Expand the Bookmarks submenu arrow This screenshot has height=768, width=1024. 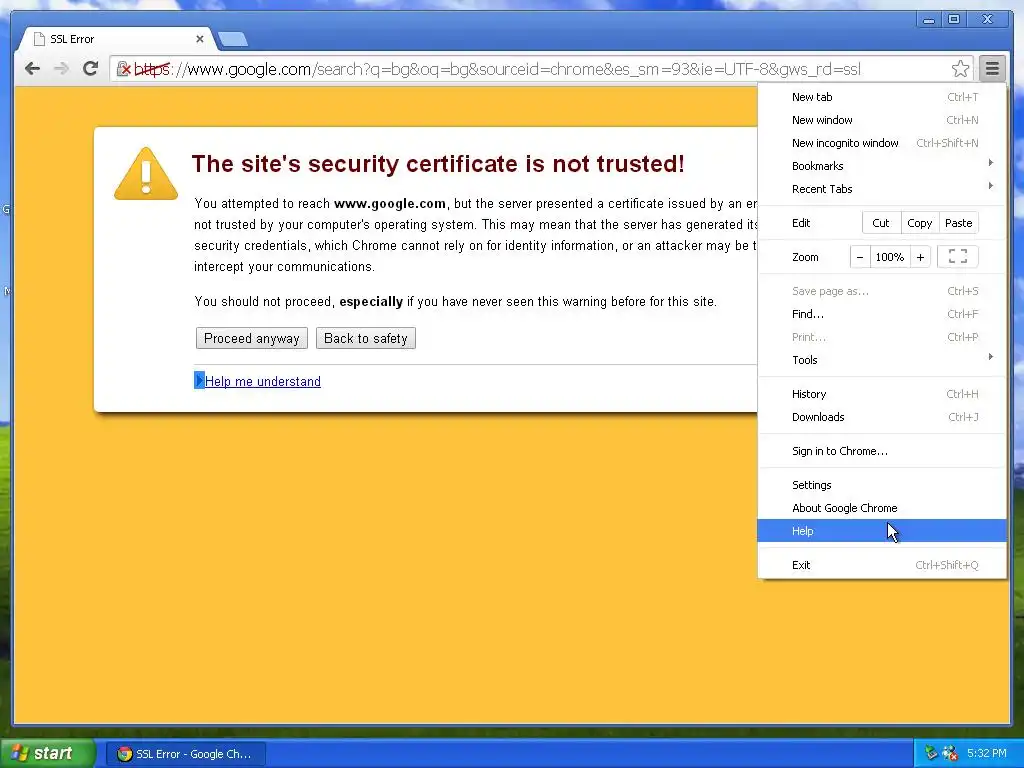[991, 163]
